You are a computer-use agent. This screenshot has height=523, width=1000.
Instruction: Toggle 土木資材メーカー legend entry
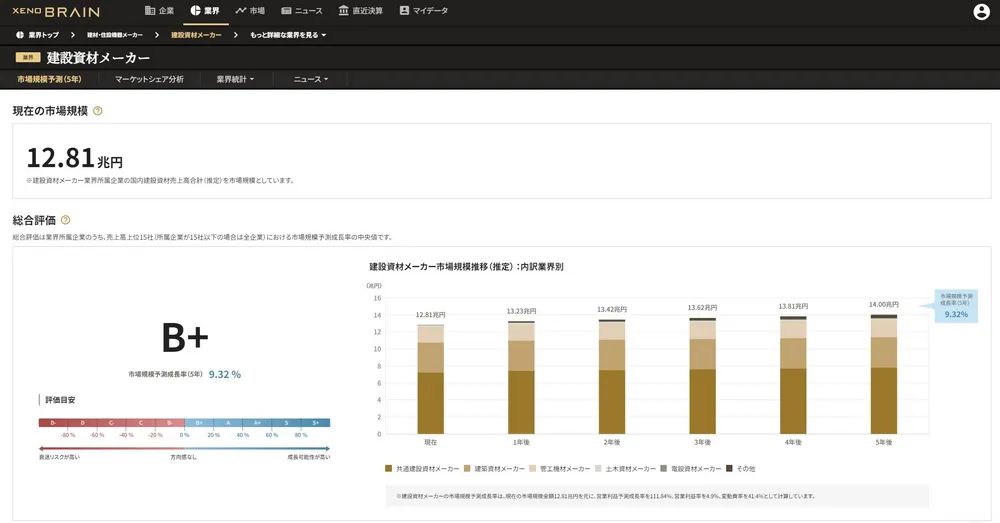point(626,469)
